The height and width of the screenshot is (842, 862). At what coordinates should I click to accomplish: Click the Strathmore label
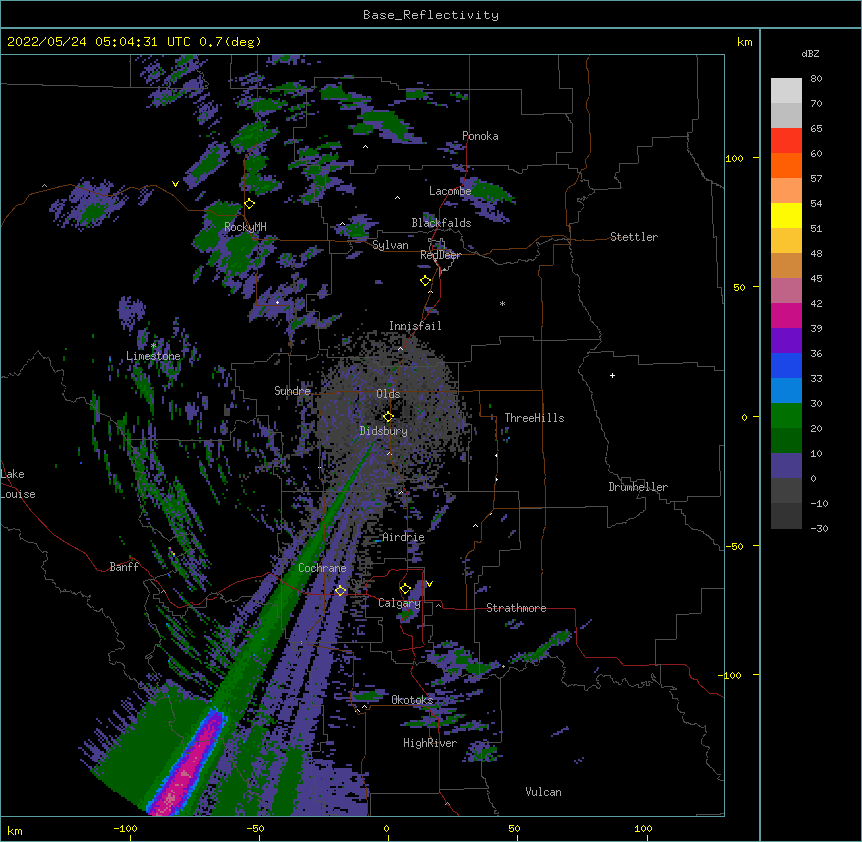(516, 608)
